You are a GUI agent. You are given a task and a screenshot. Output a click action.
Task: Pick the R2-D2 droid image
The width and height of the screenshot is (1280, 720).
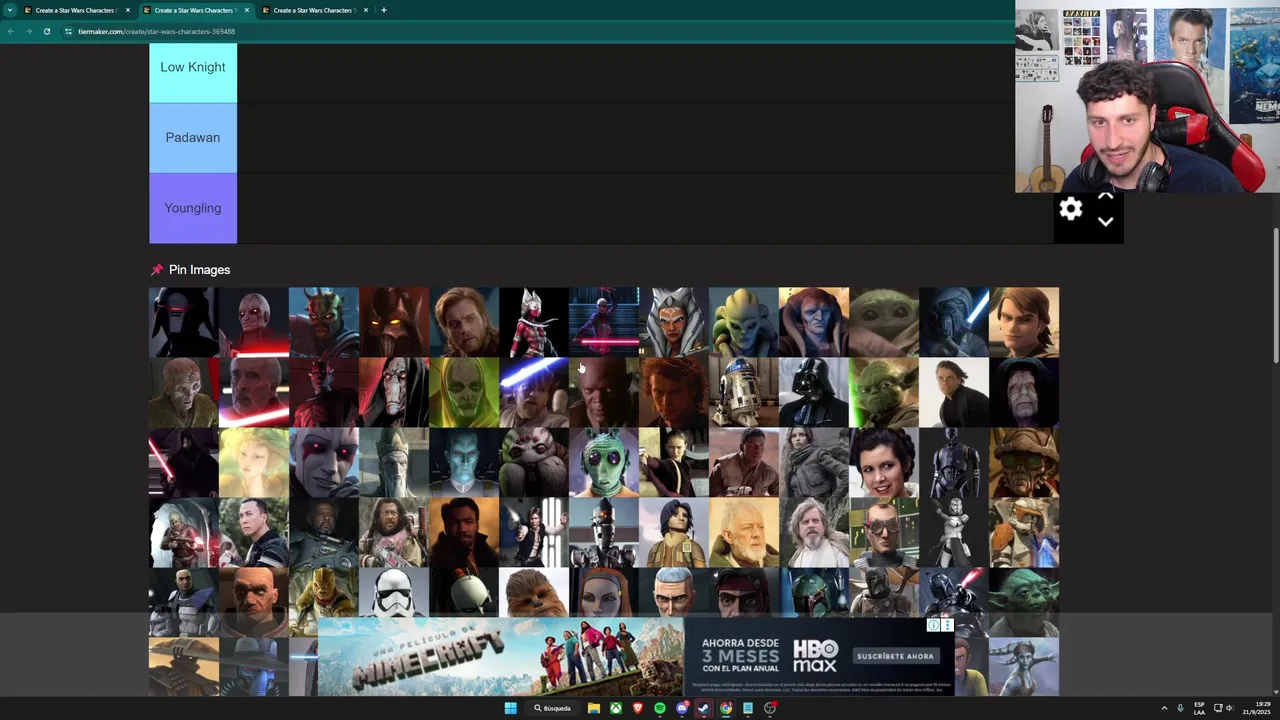(744, 392)
